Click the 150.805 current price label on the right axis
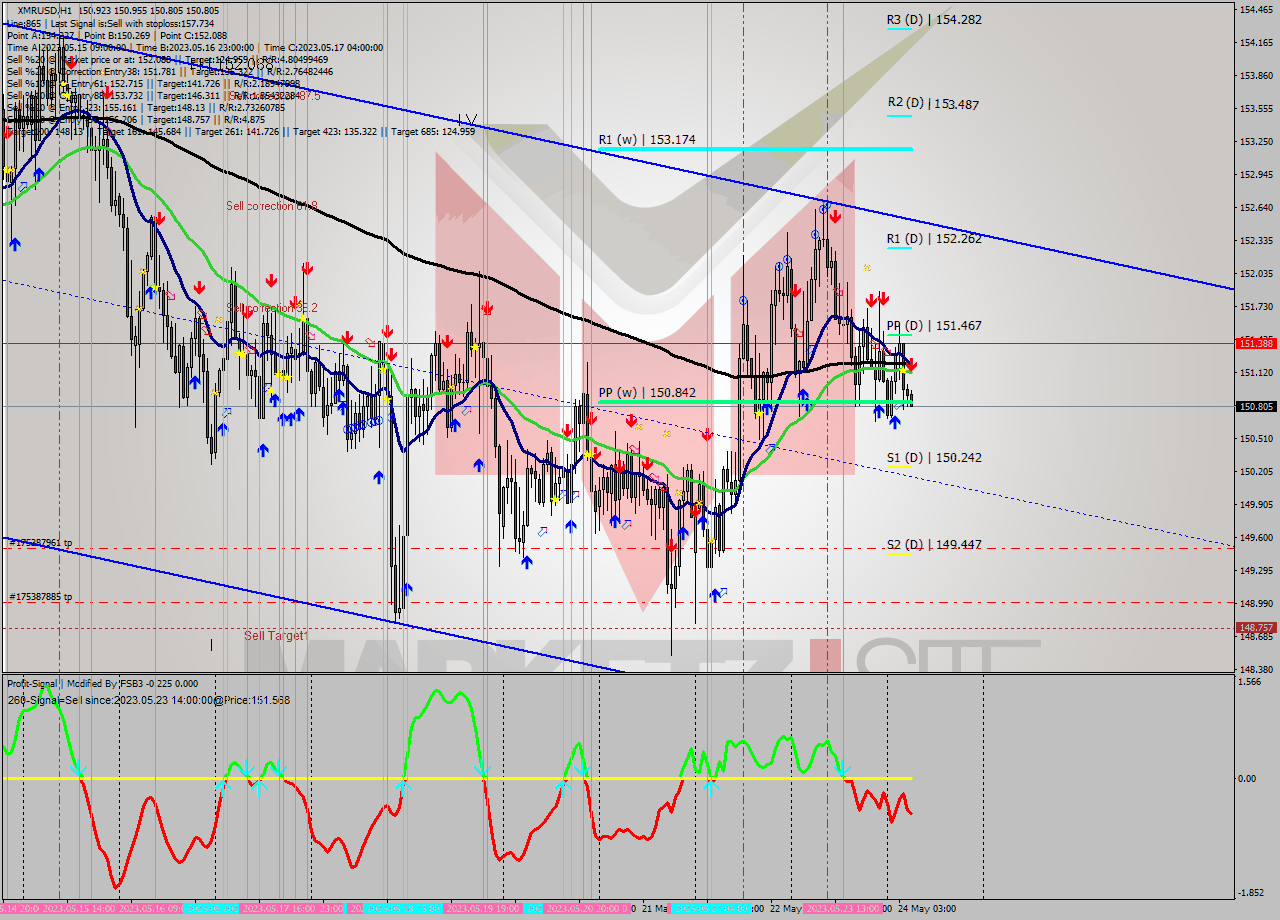 pyautogui.click(x=1254, y=405)
